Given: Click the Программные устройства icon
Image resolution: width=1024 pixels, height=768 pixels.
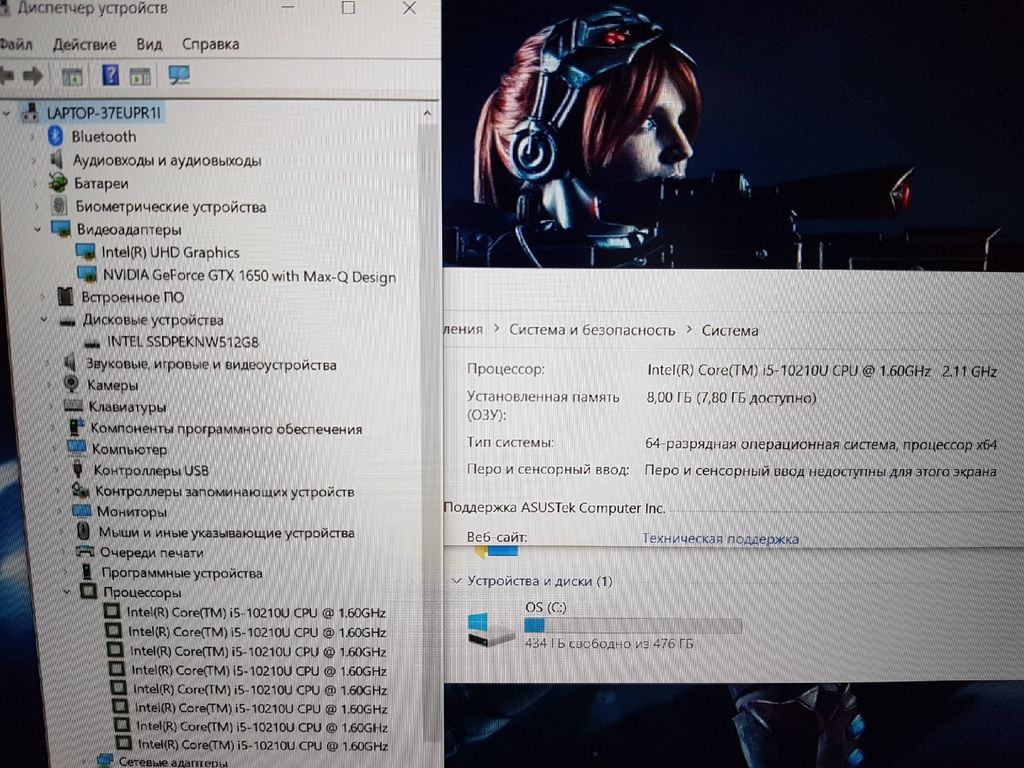Looking at the screenshot, I should point(87,572).
